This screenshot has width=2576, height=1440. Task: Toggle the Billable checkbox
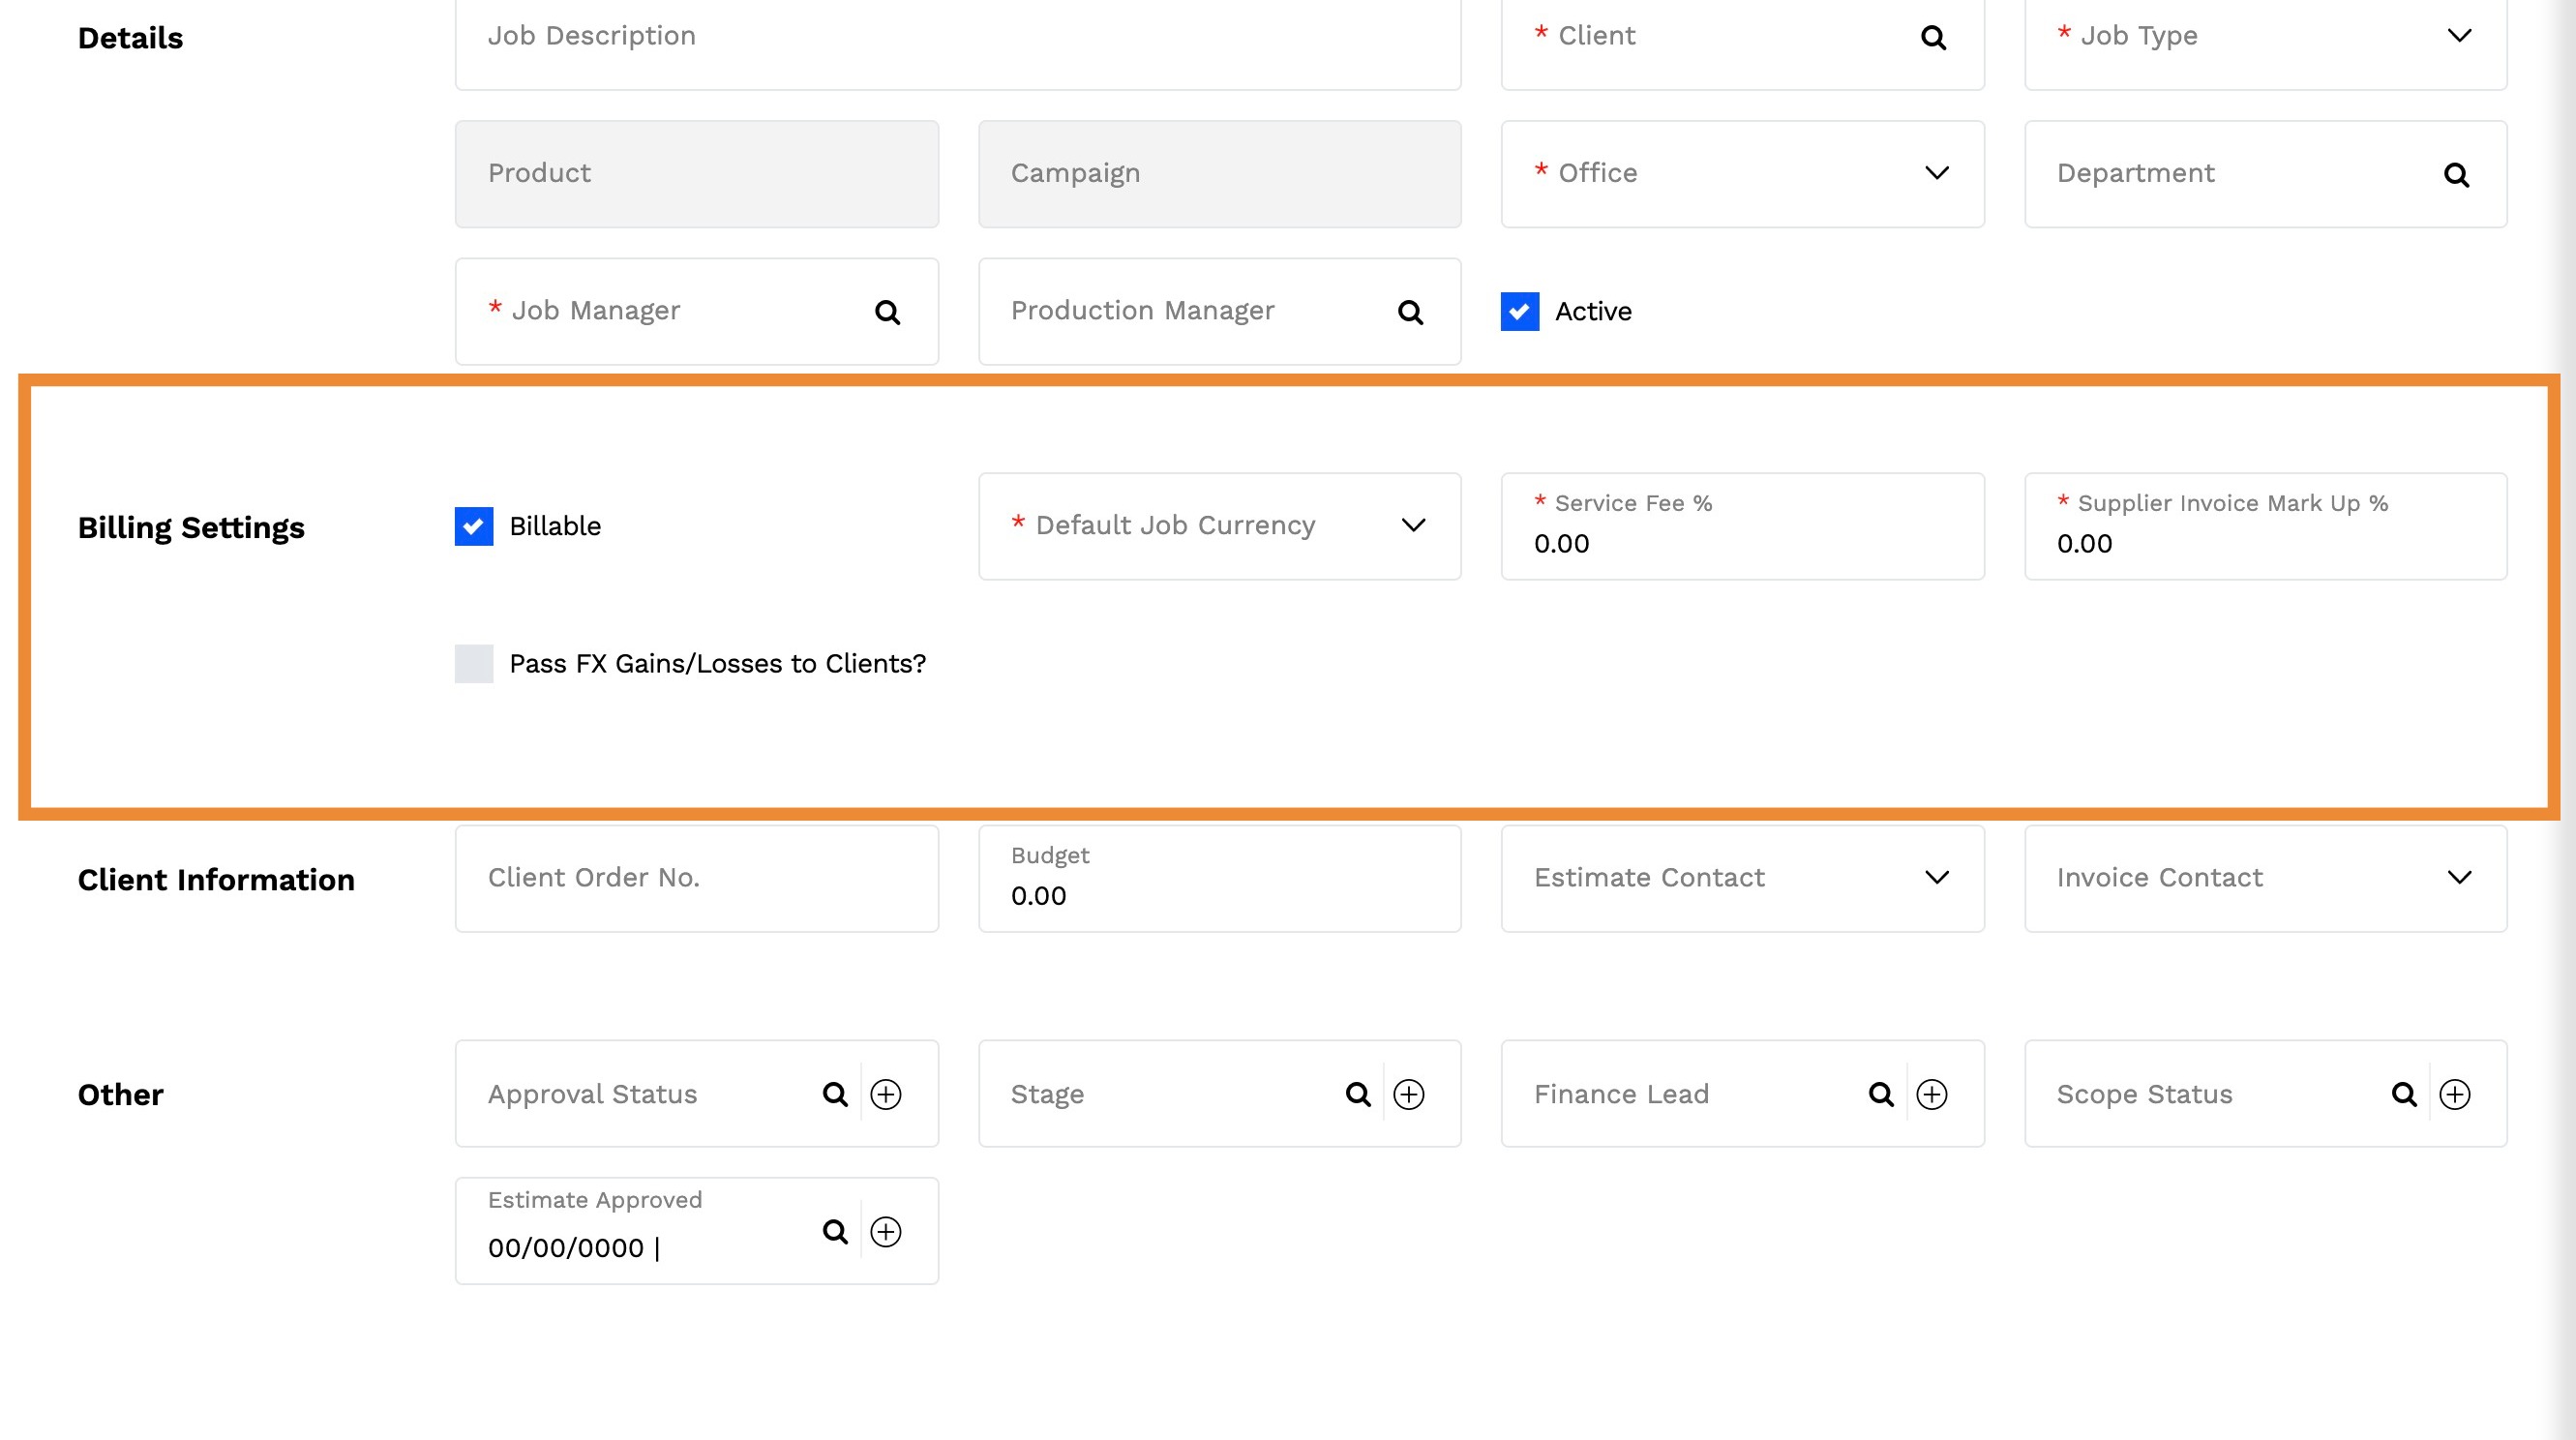point(474,526)
